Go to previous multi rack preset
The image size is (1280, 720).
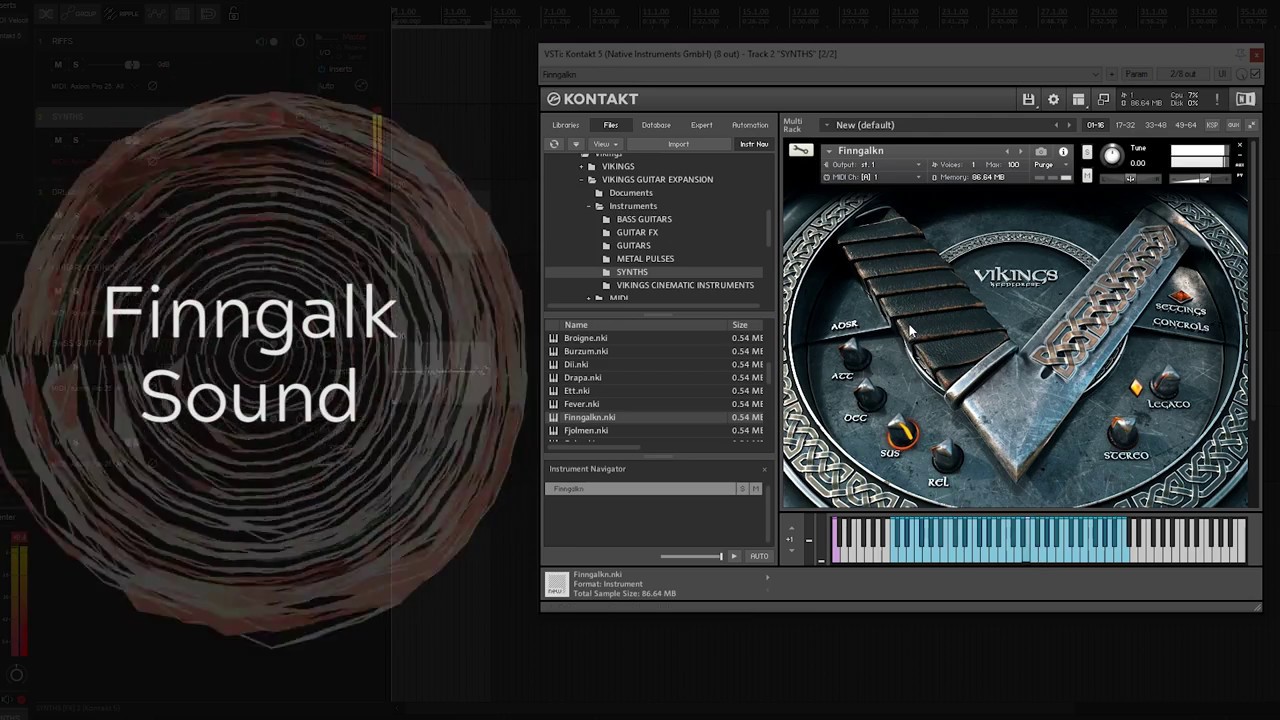(x=1056, y=125)
